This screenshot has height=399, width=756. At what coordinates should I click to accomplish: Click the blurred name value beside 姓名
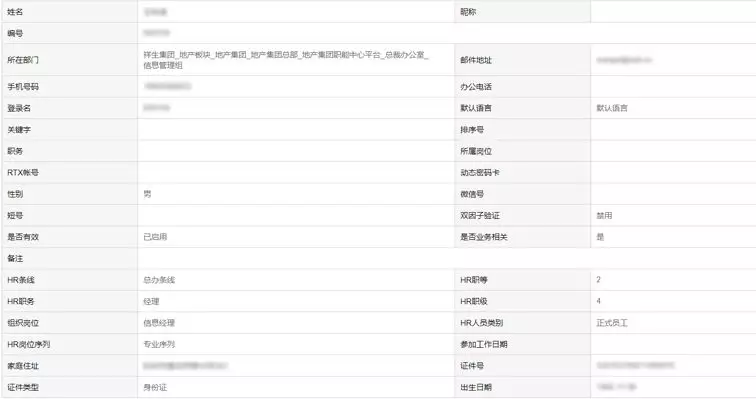[155, 12]
